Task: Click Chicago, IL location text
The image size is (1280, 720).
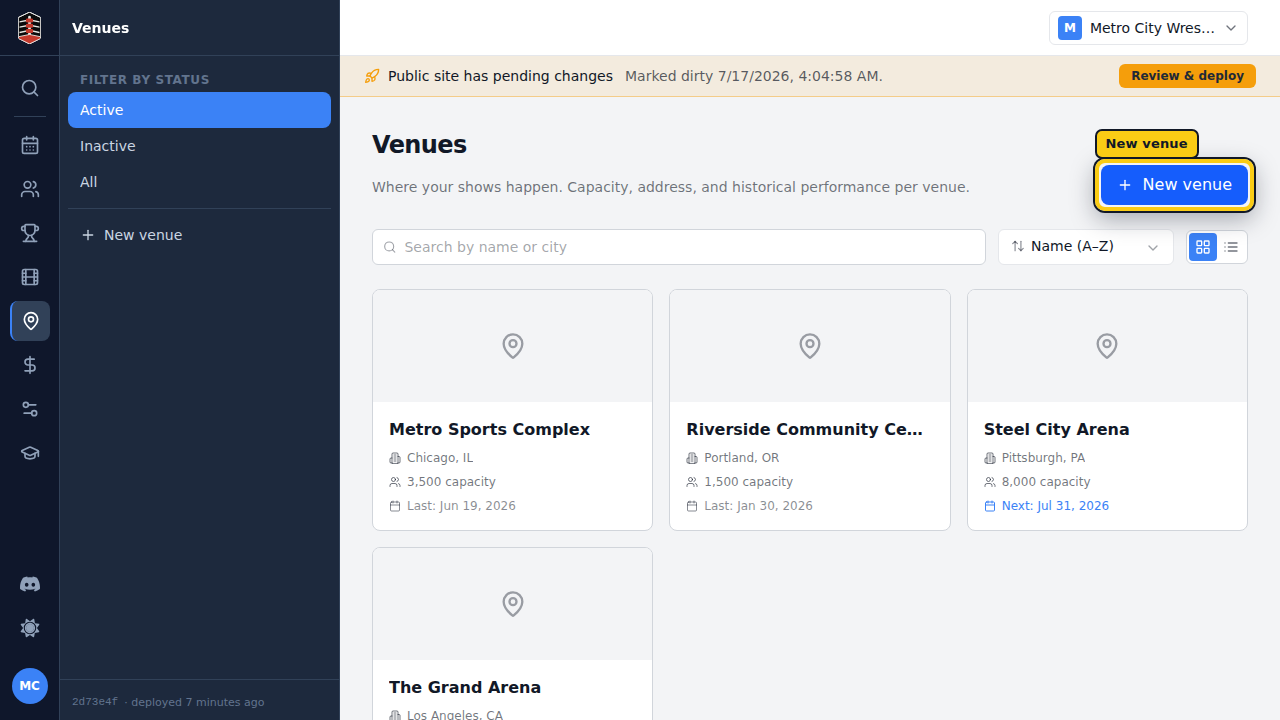Action: tap(440, 458)
